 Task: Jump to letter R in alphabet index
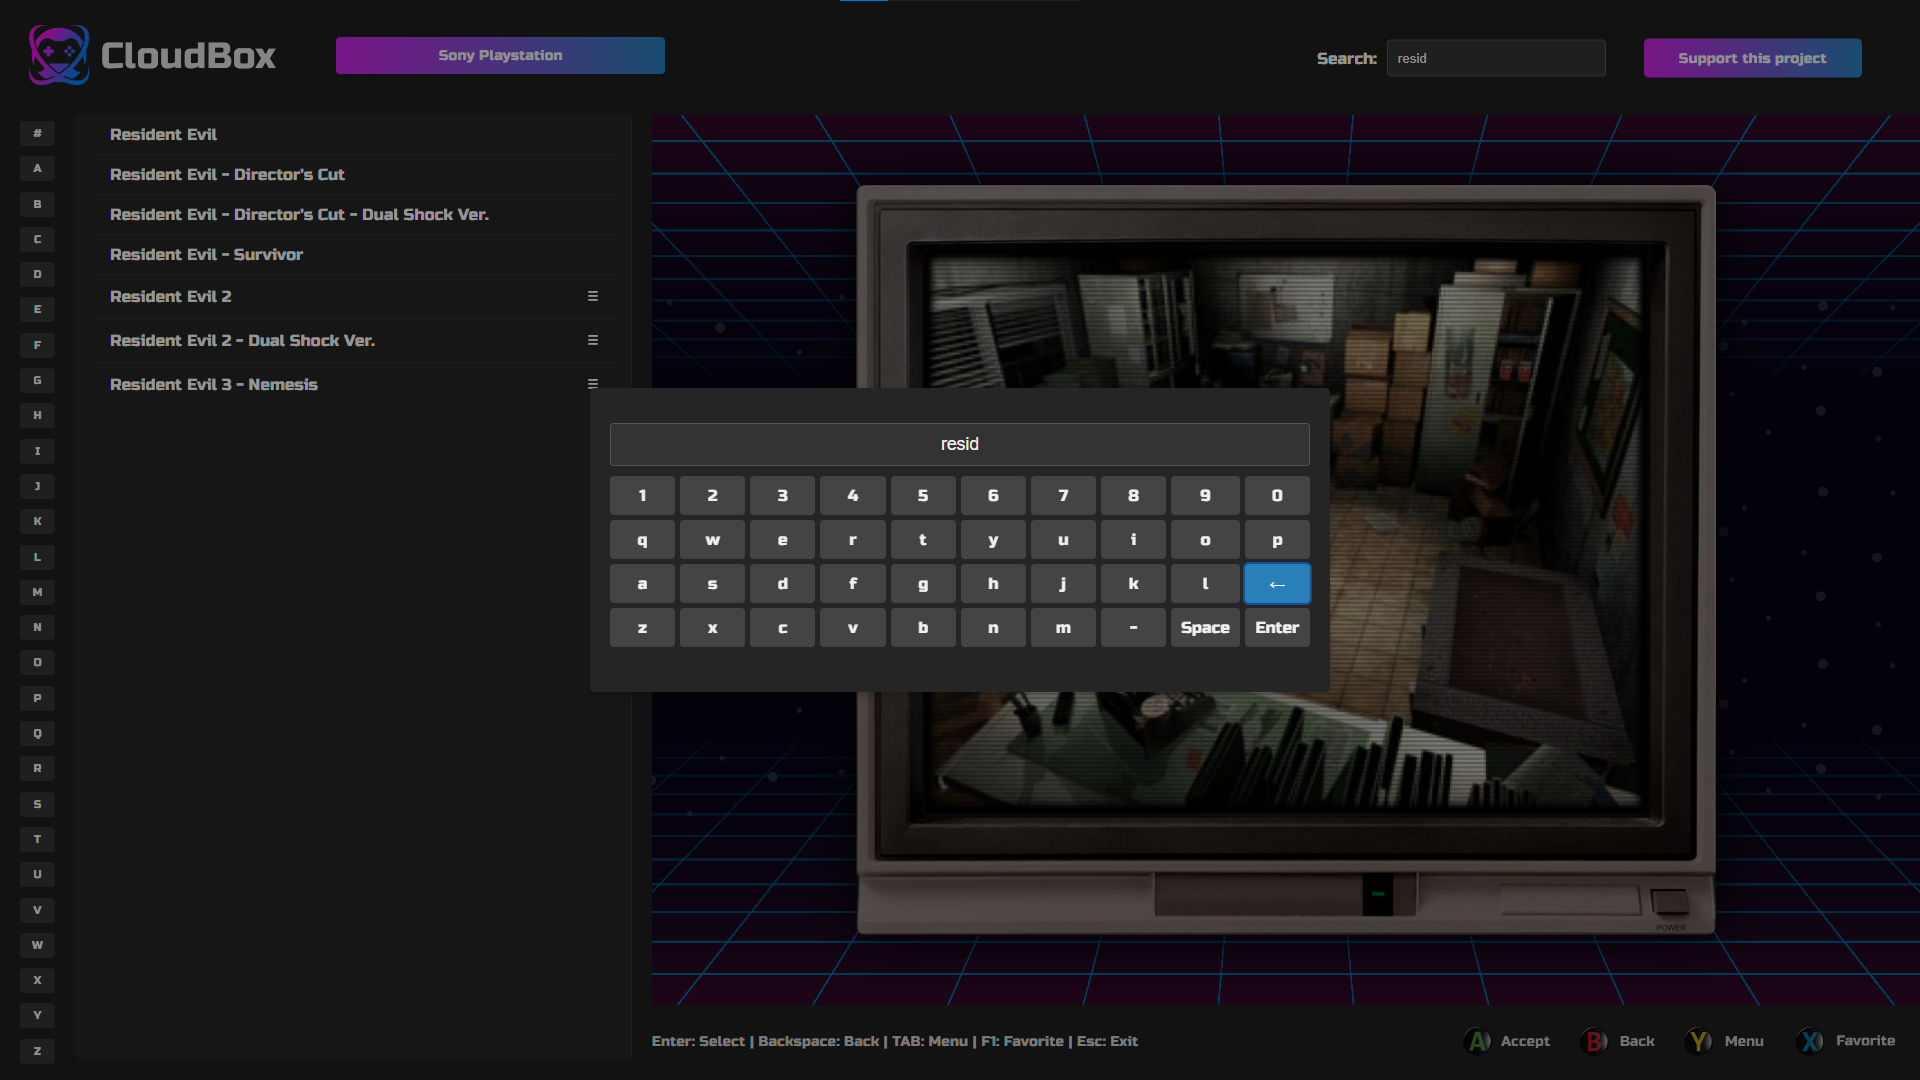click(x=37, y=768)
